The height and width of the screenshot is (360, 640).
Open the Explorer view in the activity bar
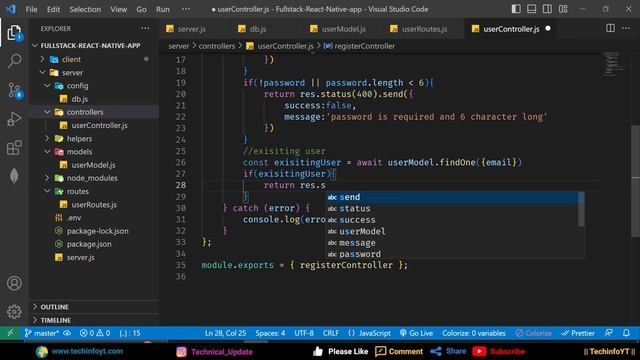14,33
